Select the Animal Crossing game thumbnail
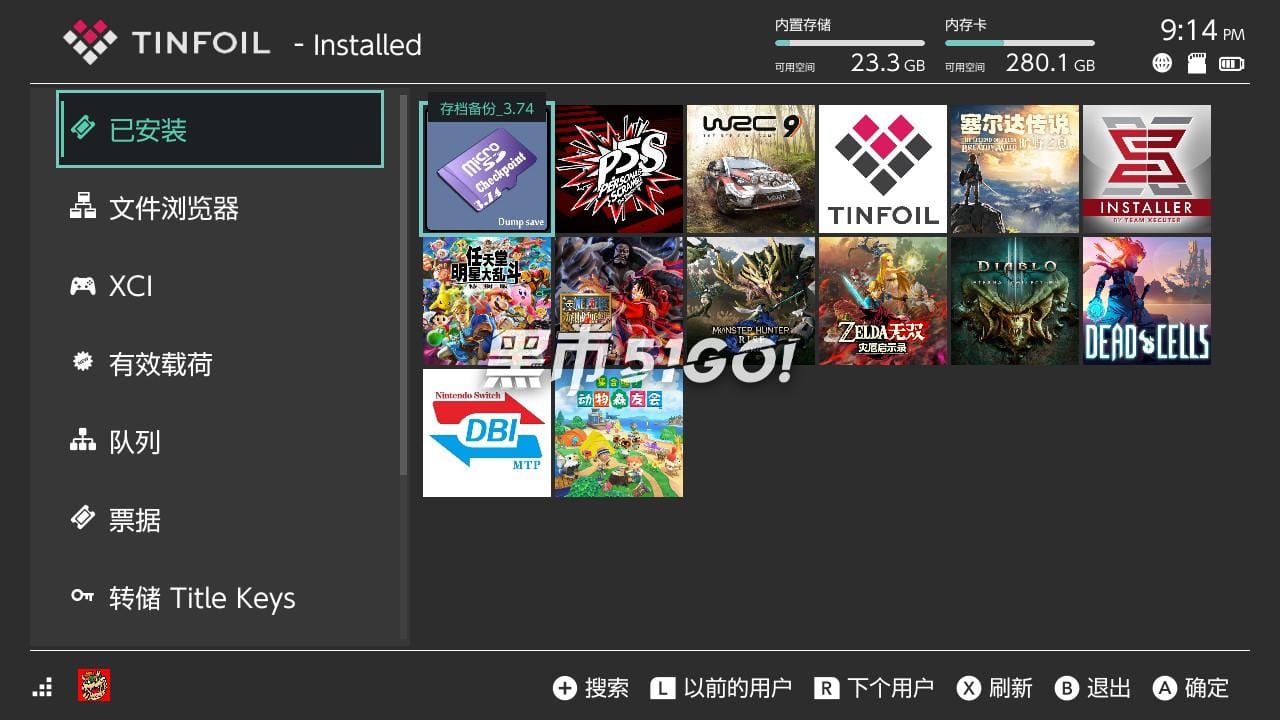The height and width of the screenshot is (720, 1280). point(619,433)
